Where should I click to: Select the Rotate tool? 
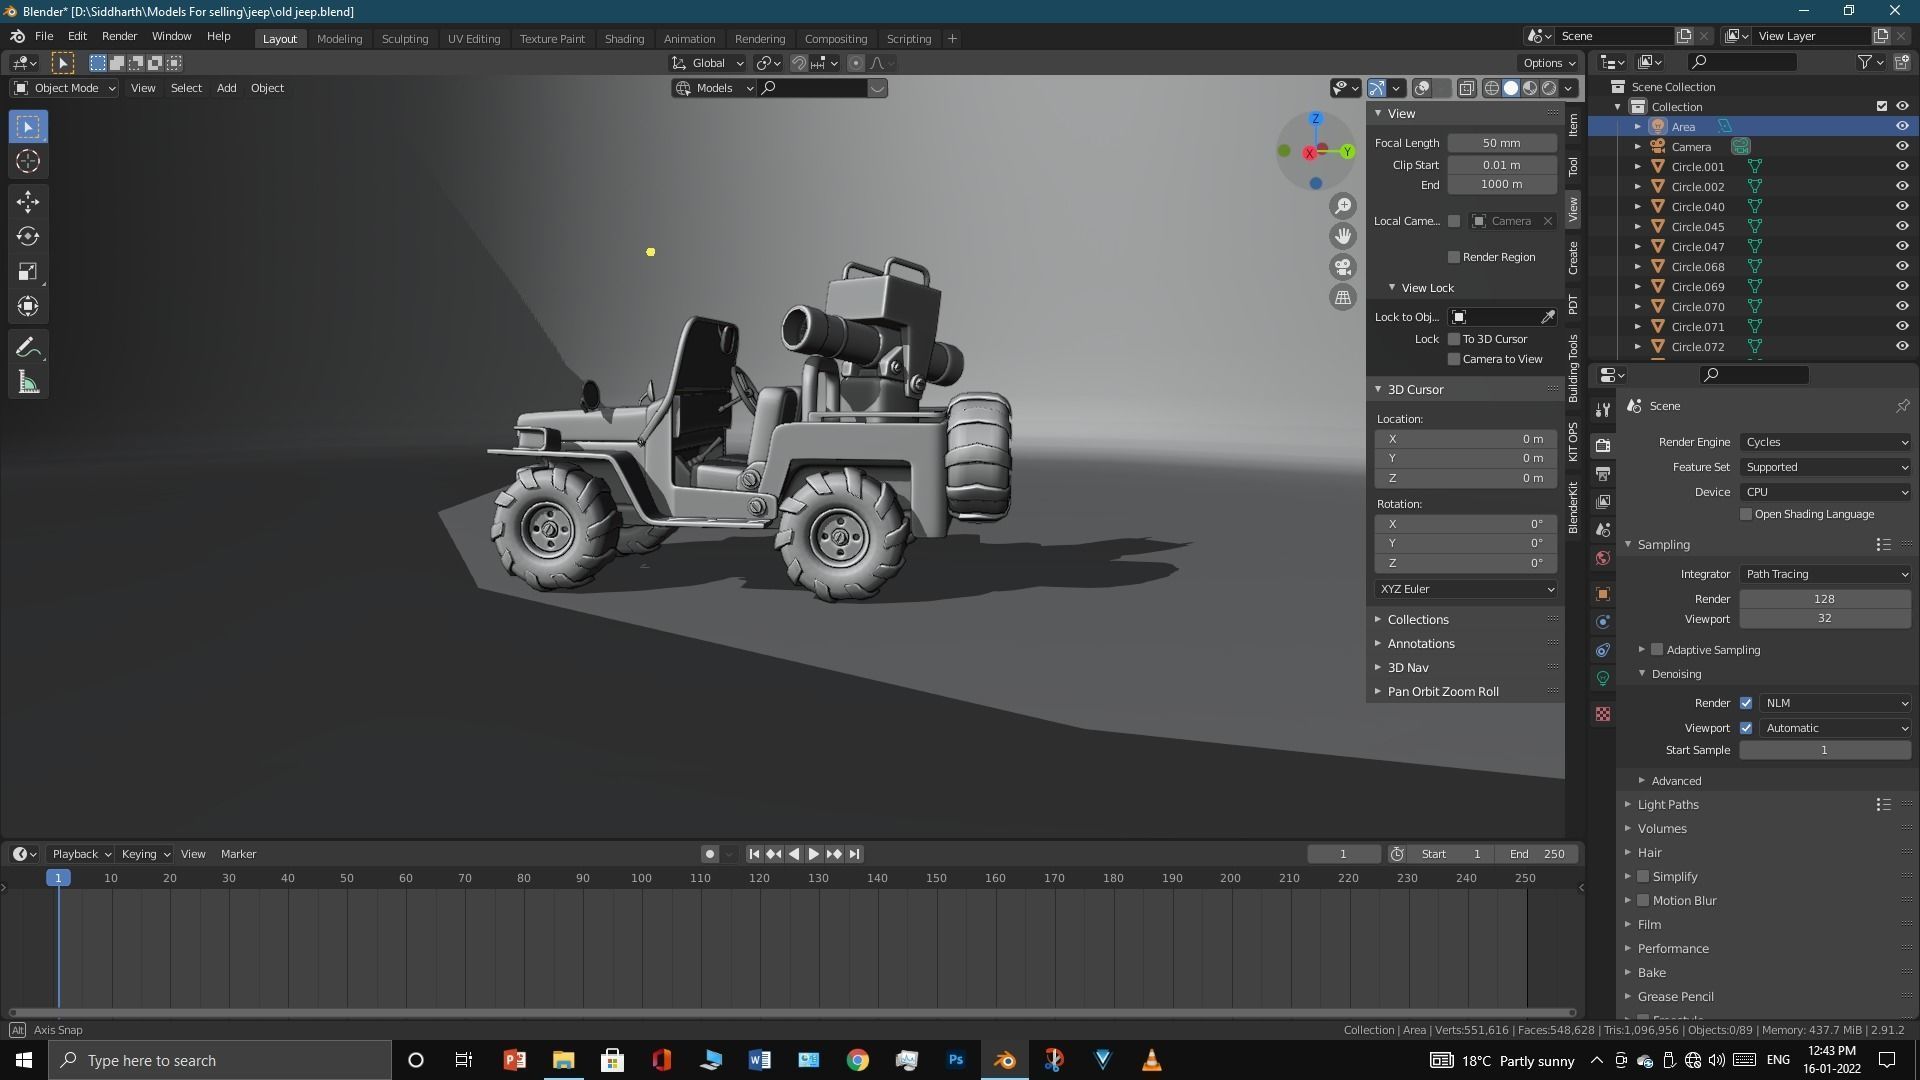[28, 237]
